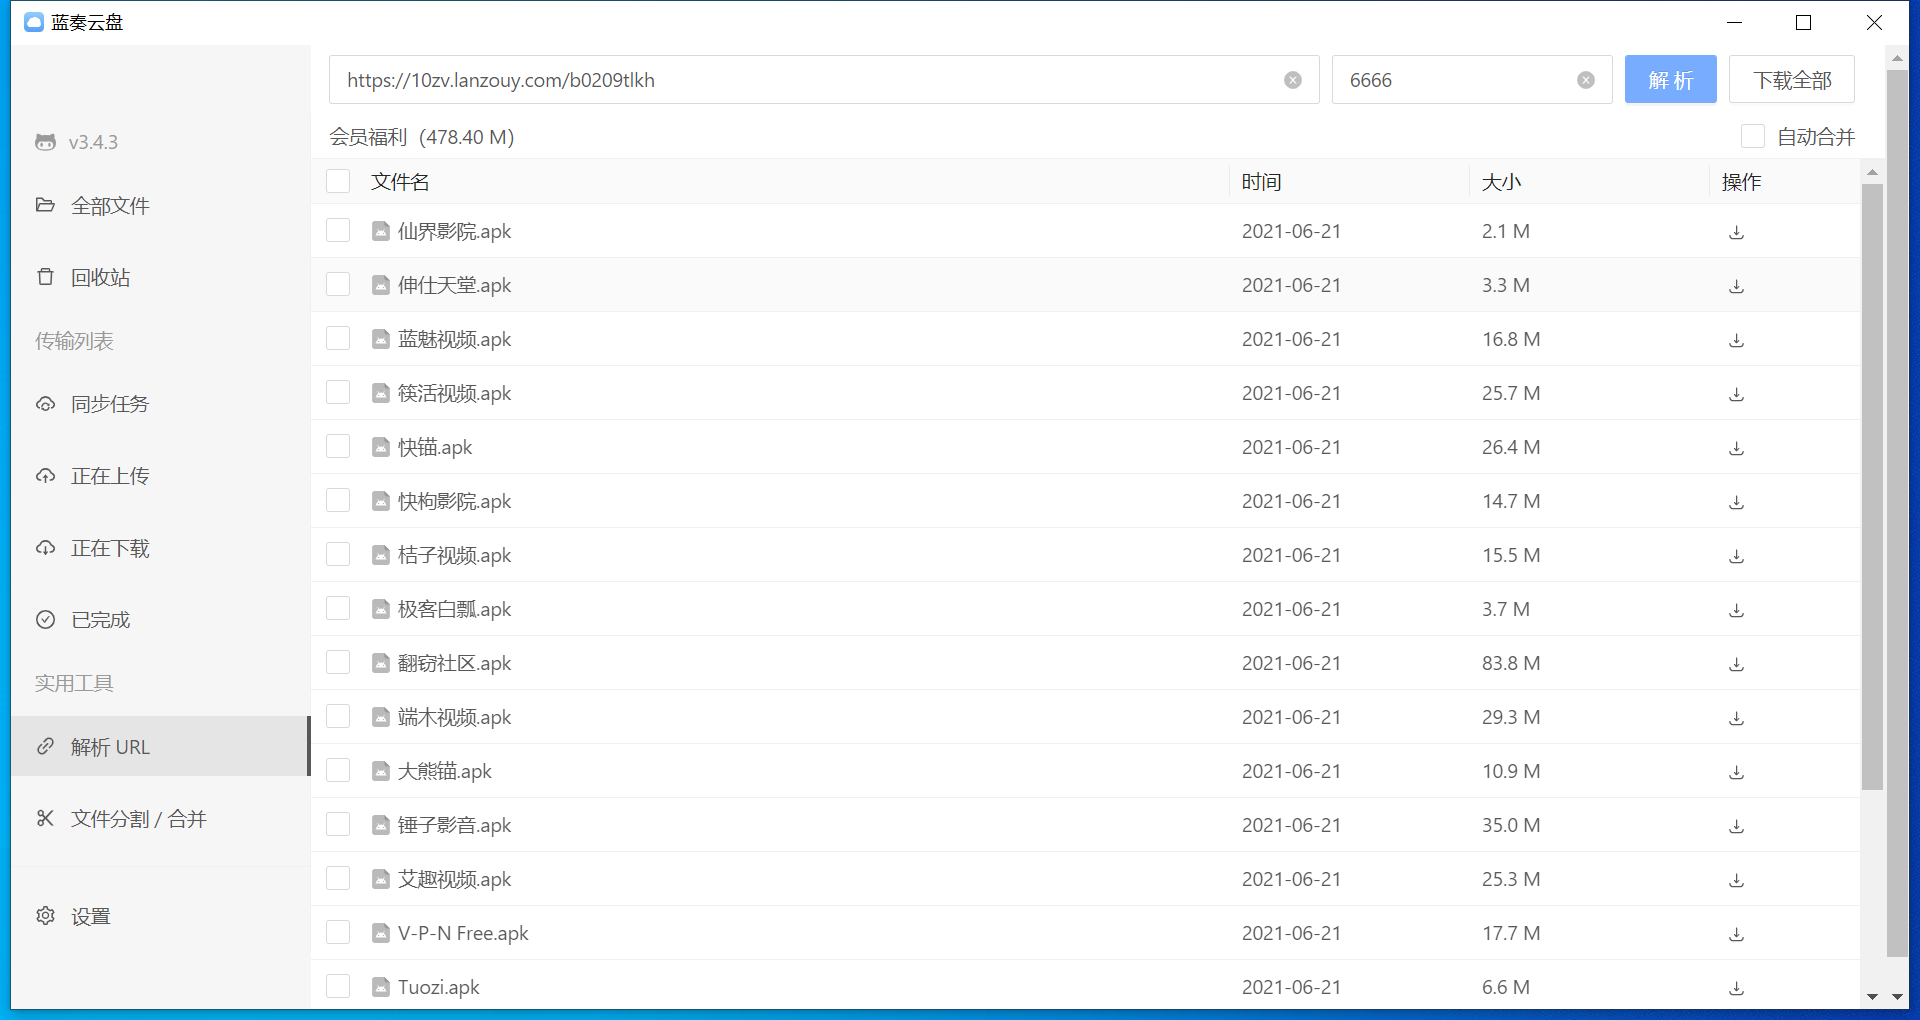Click the file list scroll-down arrow
1920x1020 pixels.
(1872, 996)
